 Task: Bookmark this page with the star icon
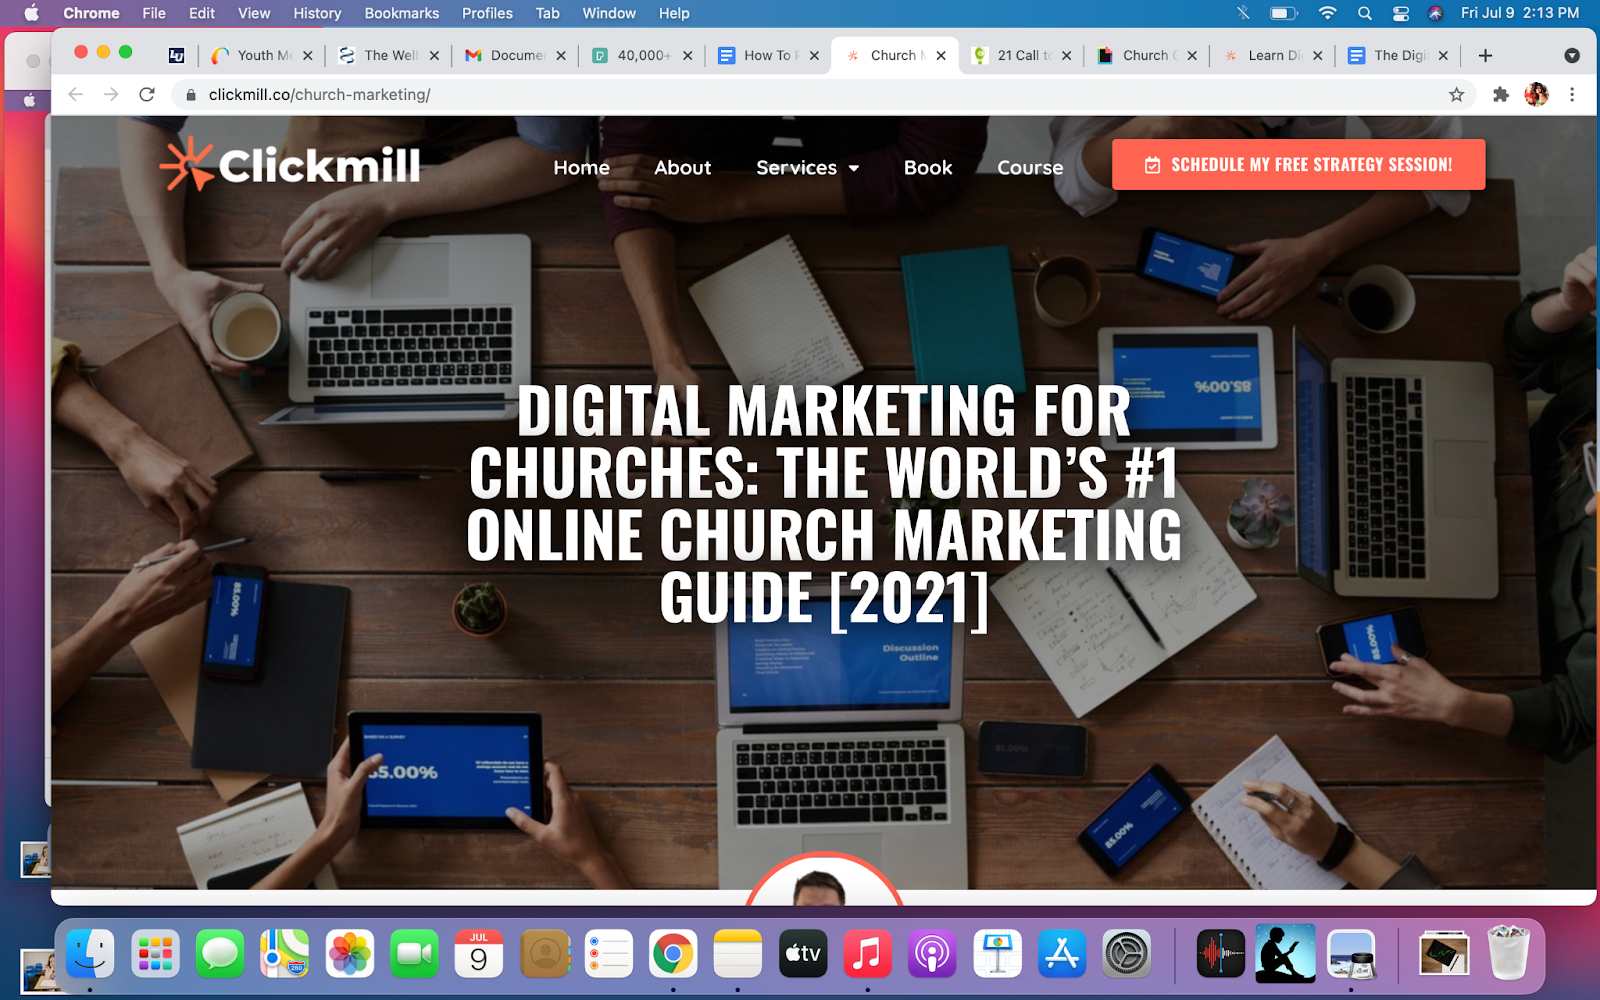point(1456,95)
